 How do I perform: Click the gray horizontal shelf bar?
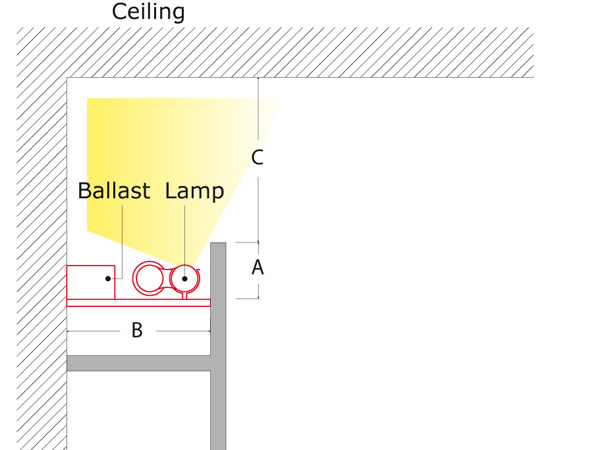pyautogui.click(x=139, y=363)
